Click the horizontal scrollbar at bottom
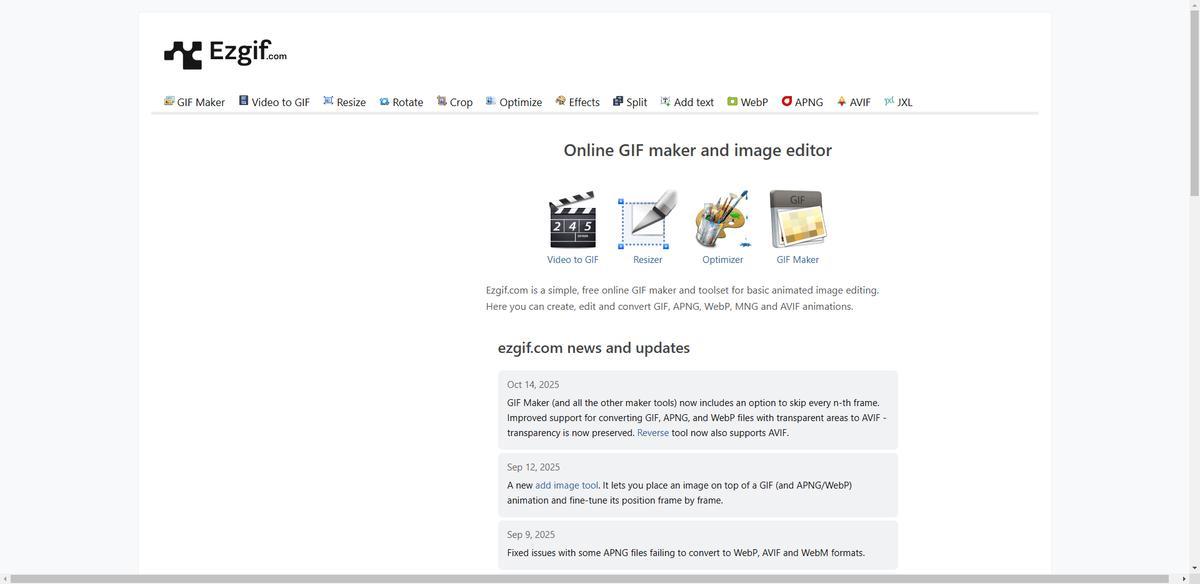1200x584 pixels. [x=590, y=579]
